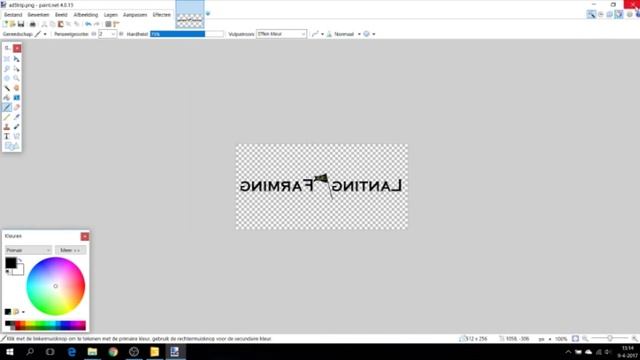Select the Rectangle Select tool
The width and height of the screenshot is (640, 360).
tap(7, 59)
